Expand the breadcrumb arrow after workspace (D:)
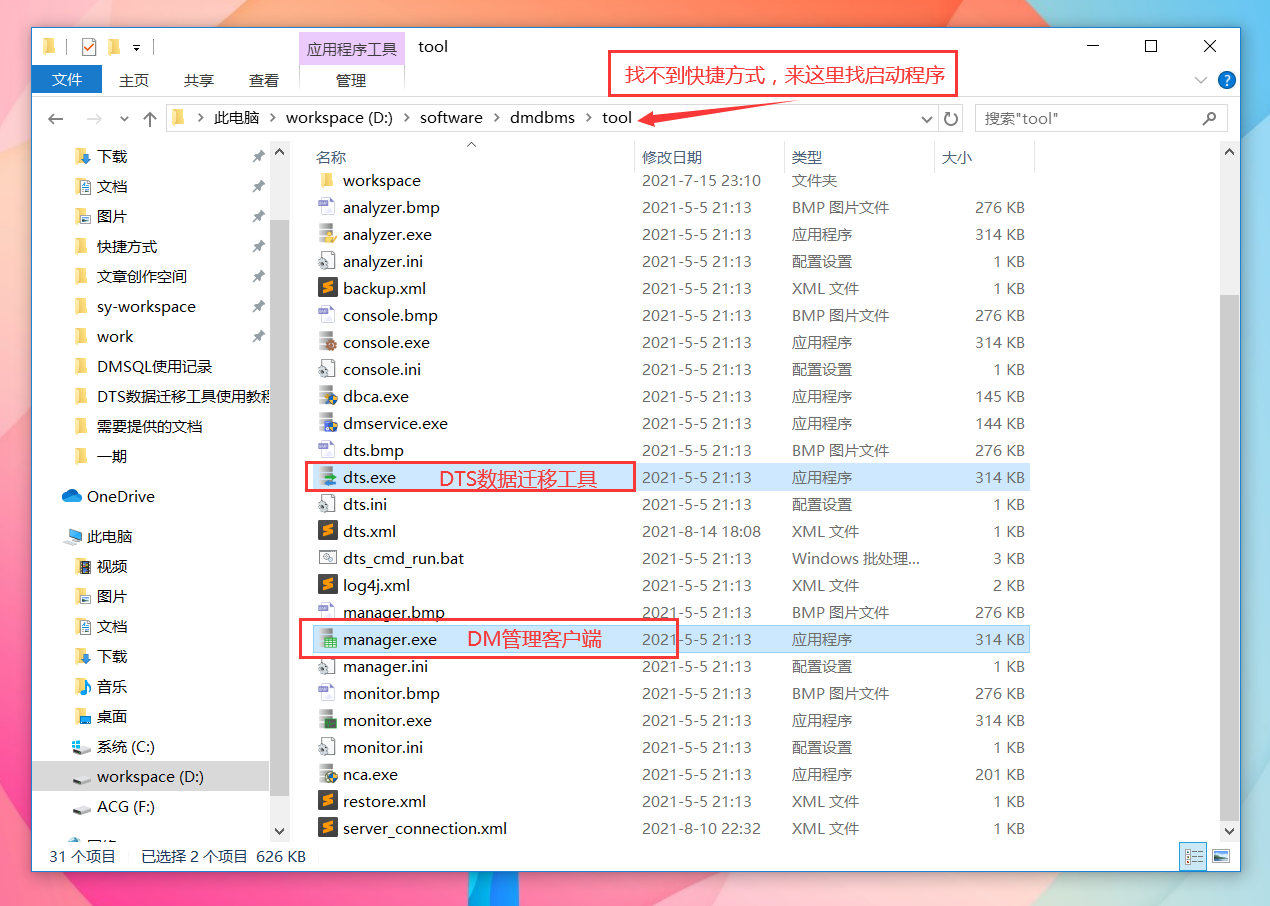The image size is (1270, 906). pos(406,118)
